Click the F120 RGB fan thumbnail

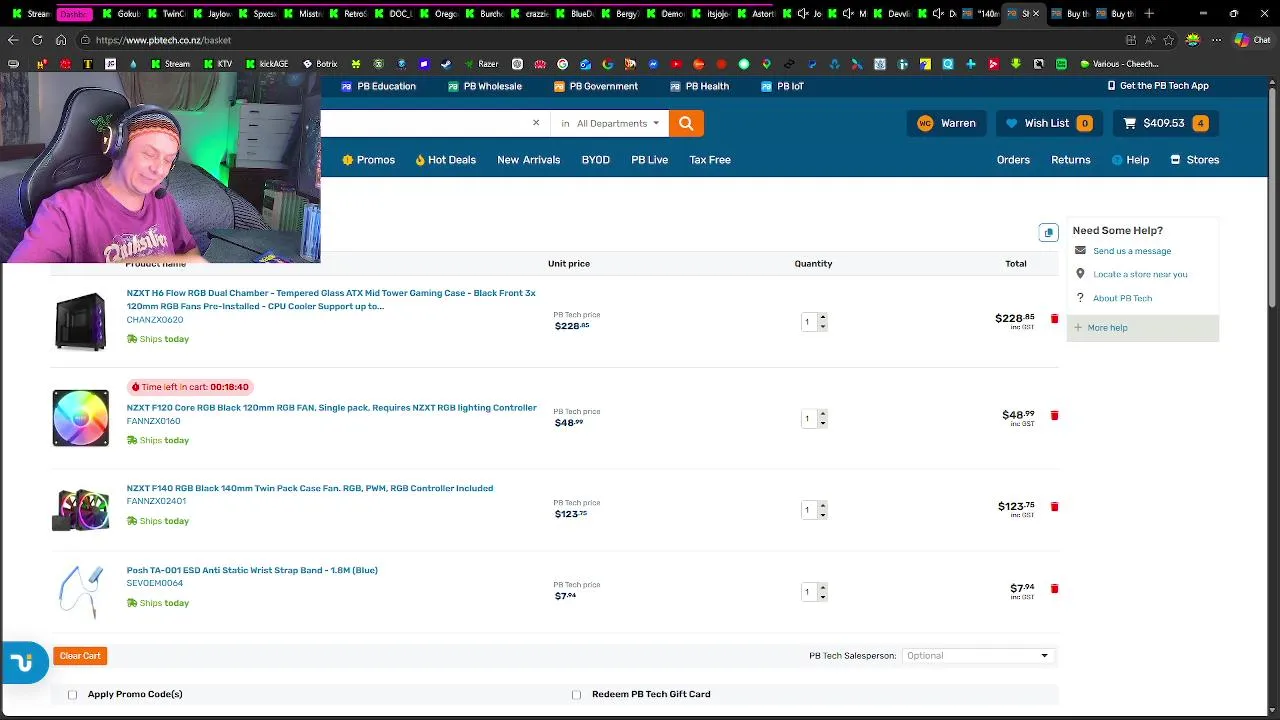pos(80,418)
